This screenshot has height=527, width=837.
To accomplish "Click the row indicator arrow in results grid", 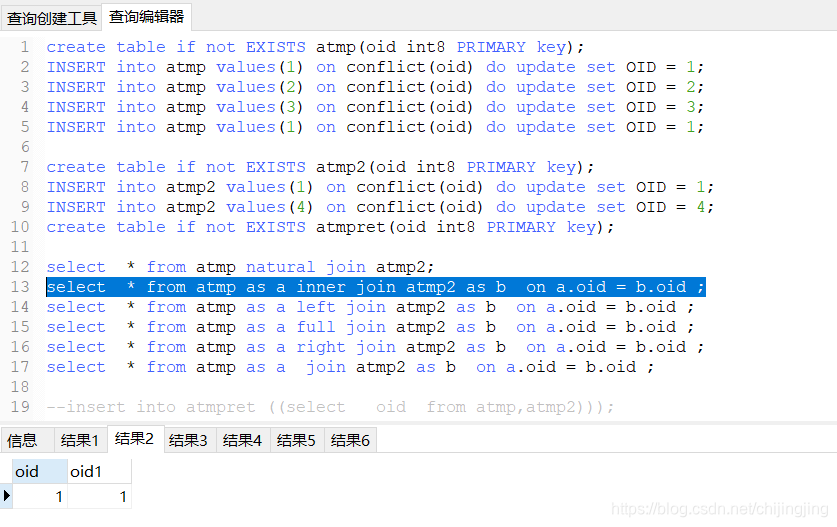I will pos(6,496).
